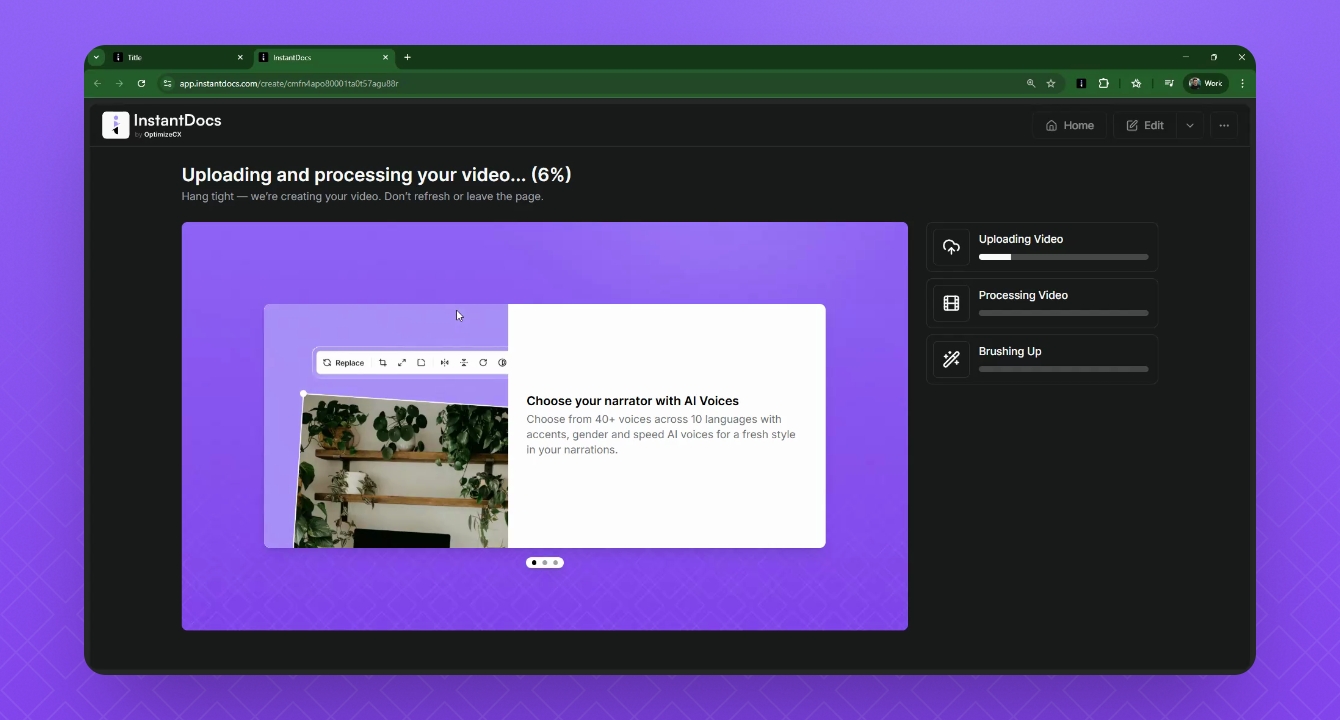
Task: Click the rotate icon in slide toolbar
Action: 483,363
